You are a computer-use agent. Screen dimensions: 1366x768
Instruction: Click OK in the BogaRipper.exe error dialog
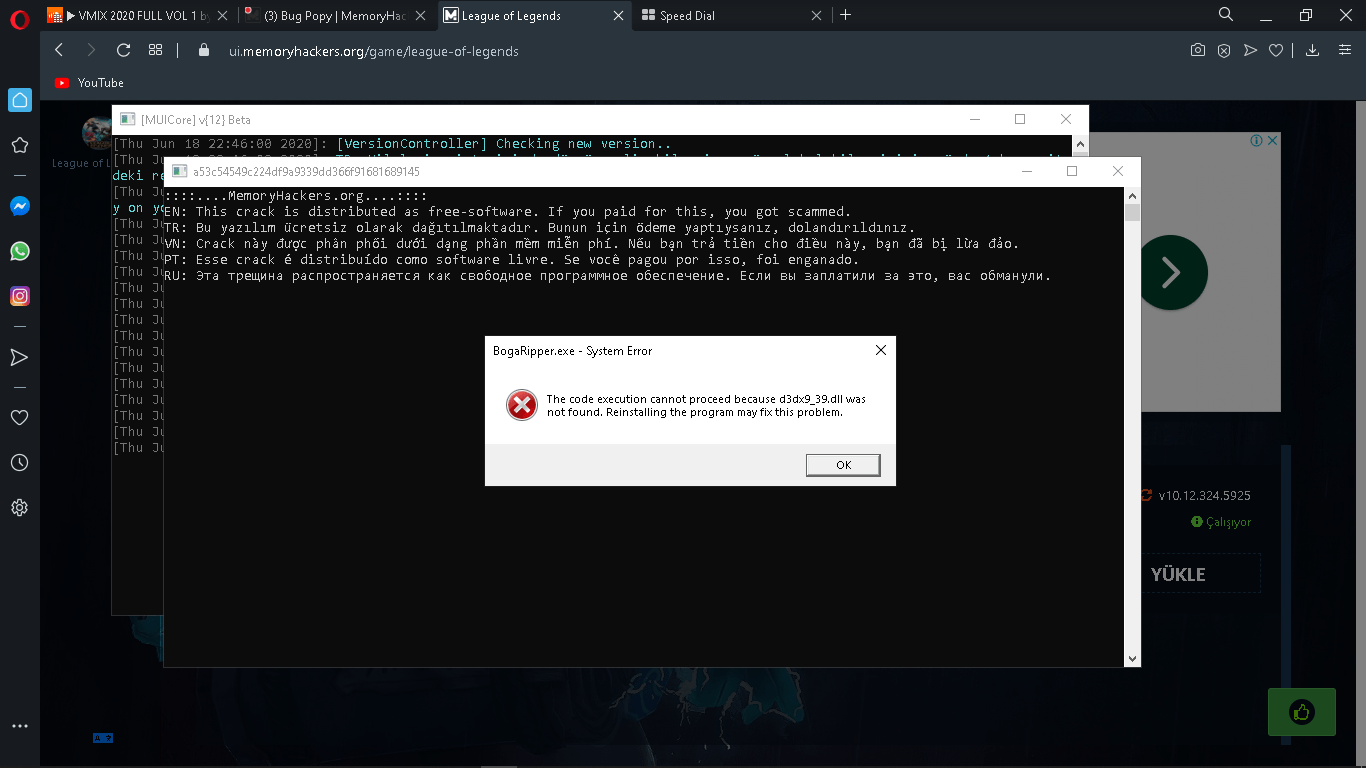(x=843, y=465)
